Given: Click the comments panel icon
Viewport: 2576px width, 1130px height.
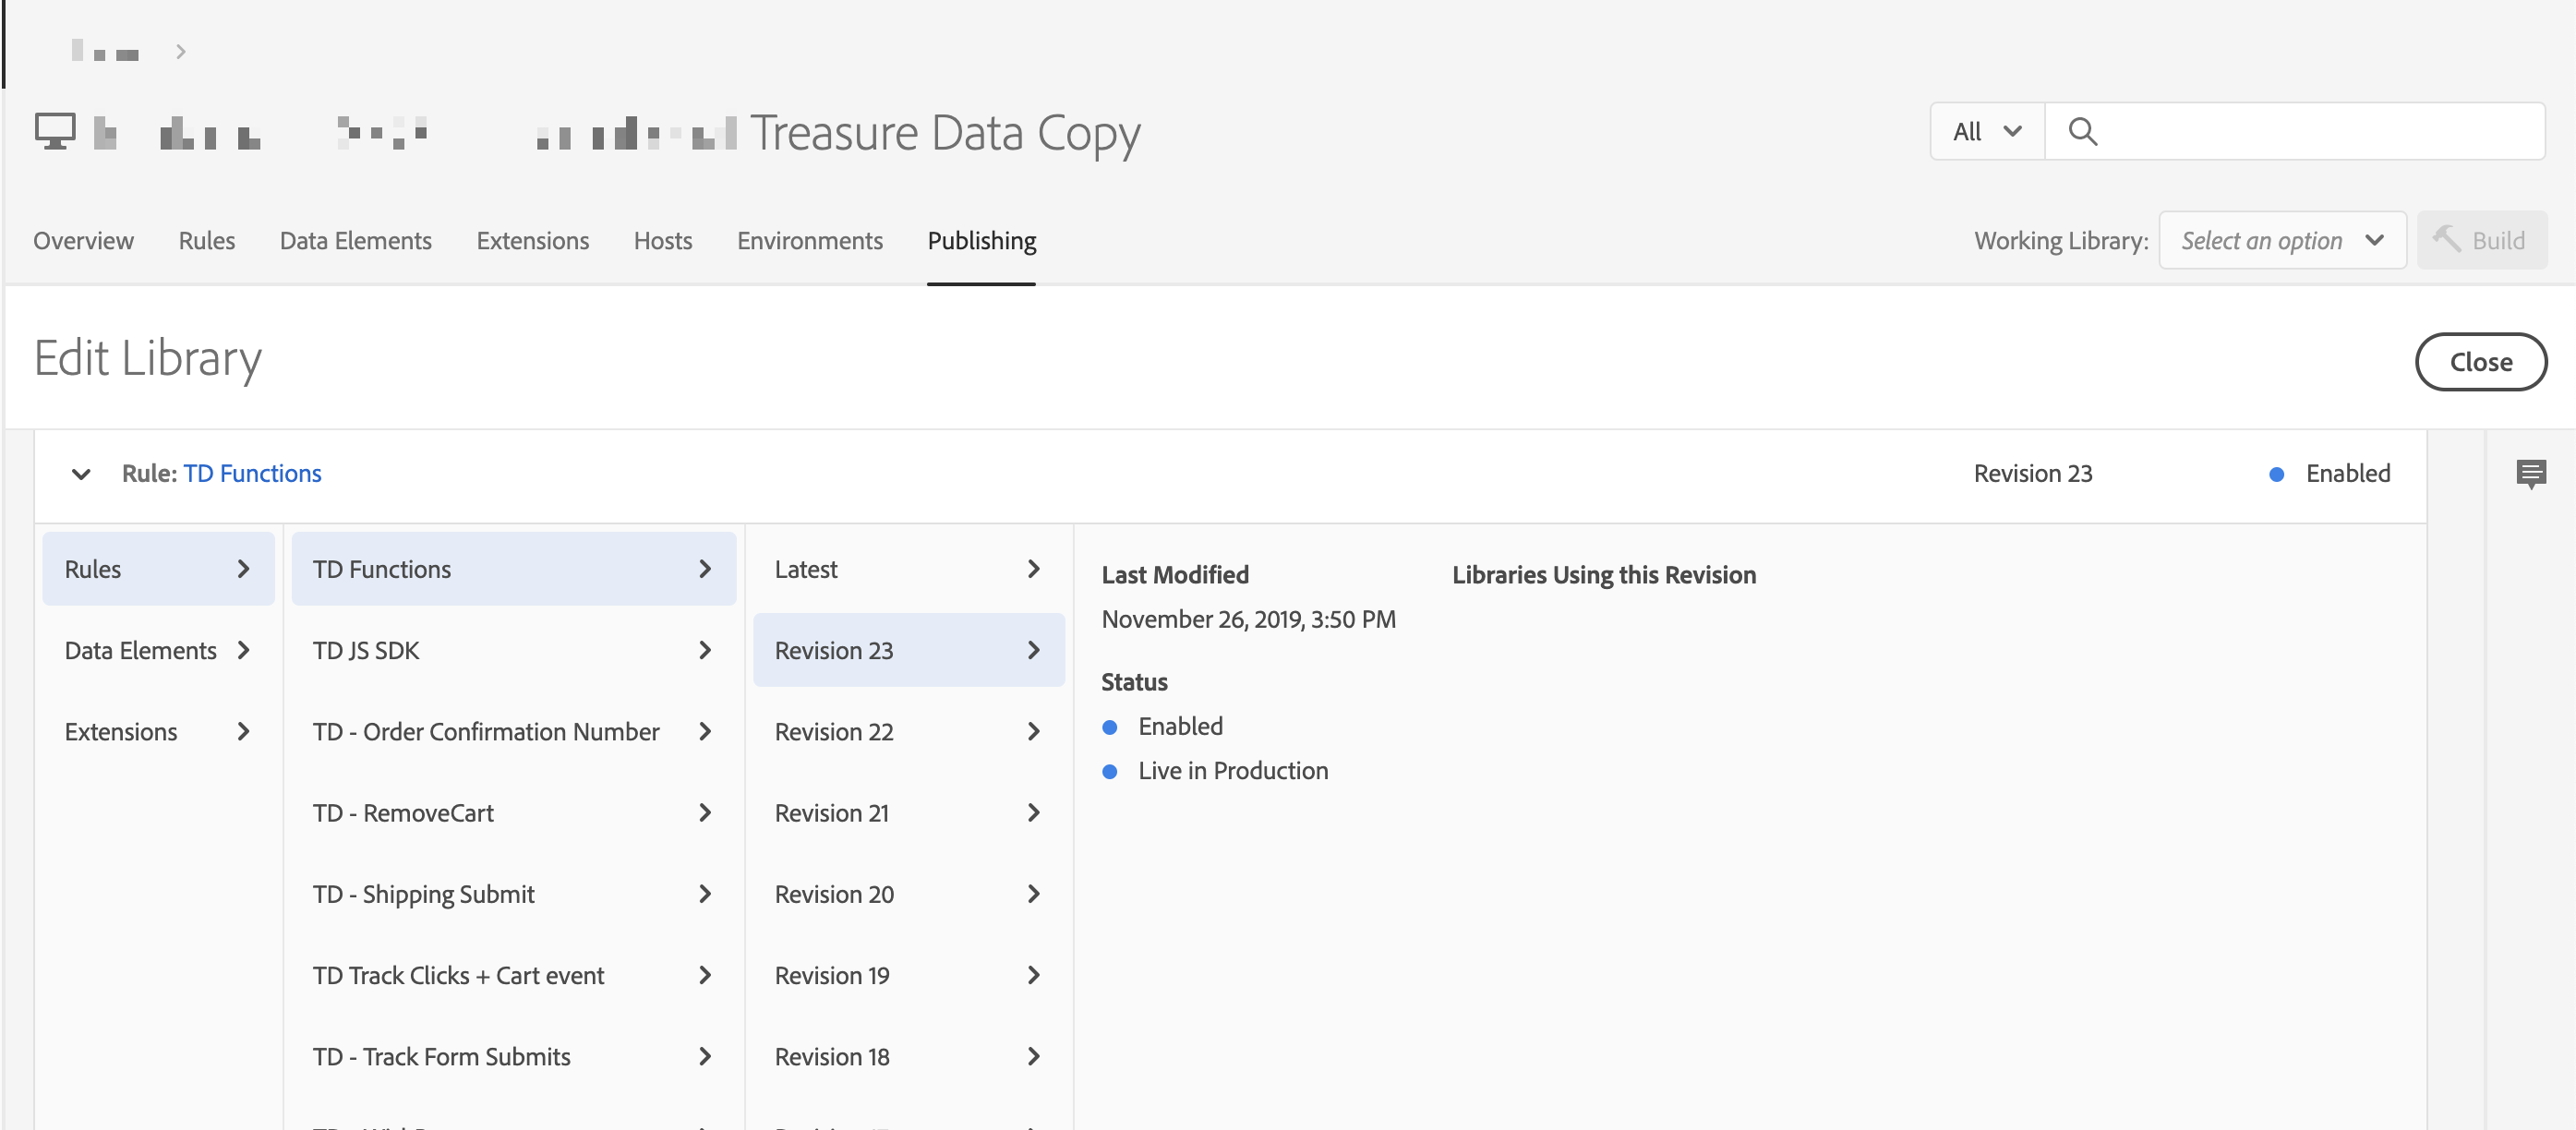Looking at the screenshot, I should pos(2530,473).
